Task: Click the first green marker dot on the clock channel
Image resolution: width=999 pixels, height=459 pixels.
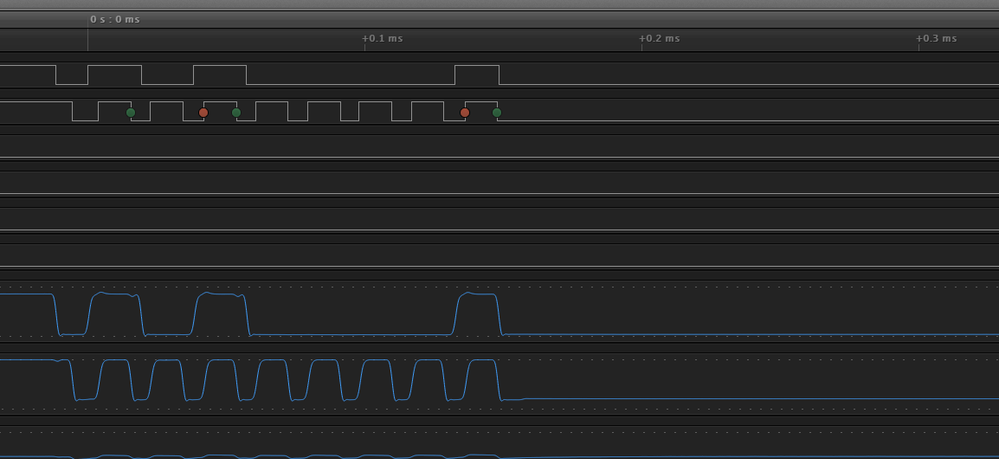Action: pyautogui.click(x=131, y=113)
